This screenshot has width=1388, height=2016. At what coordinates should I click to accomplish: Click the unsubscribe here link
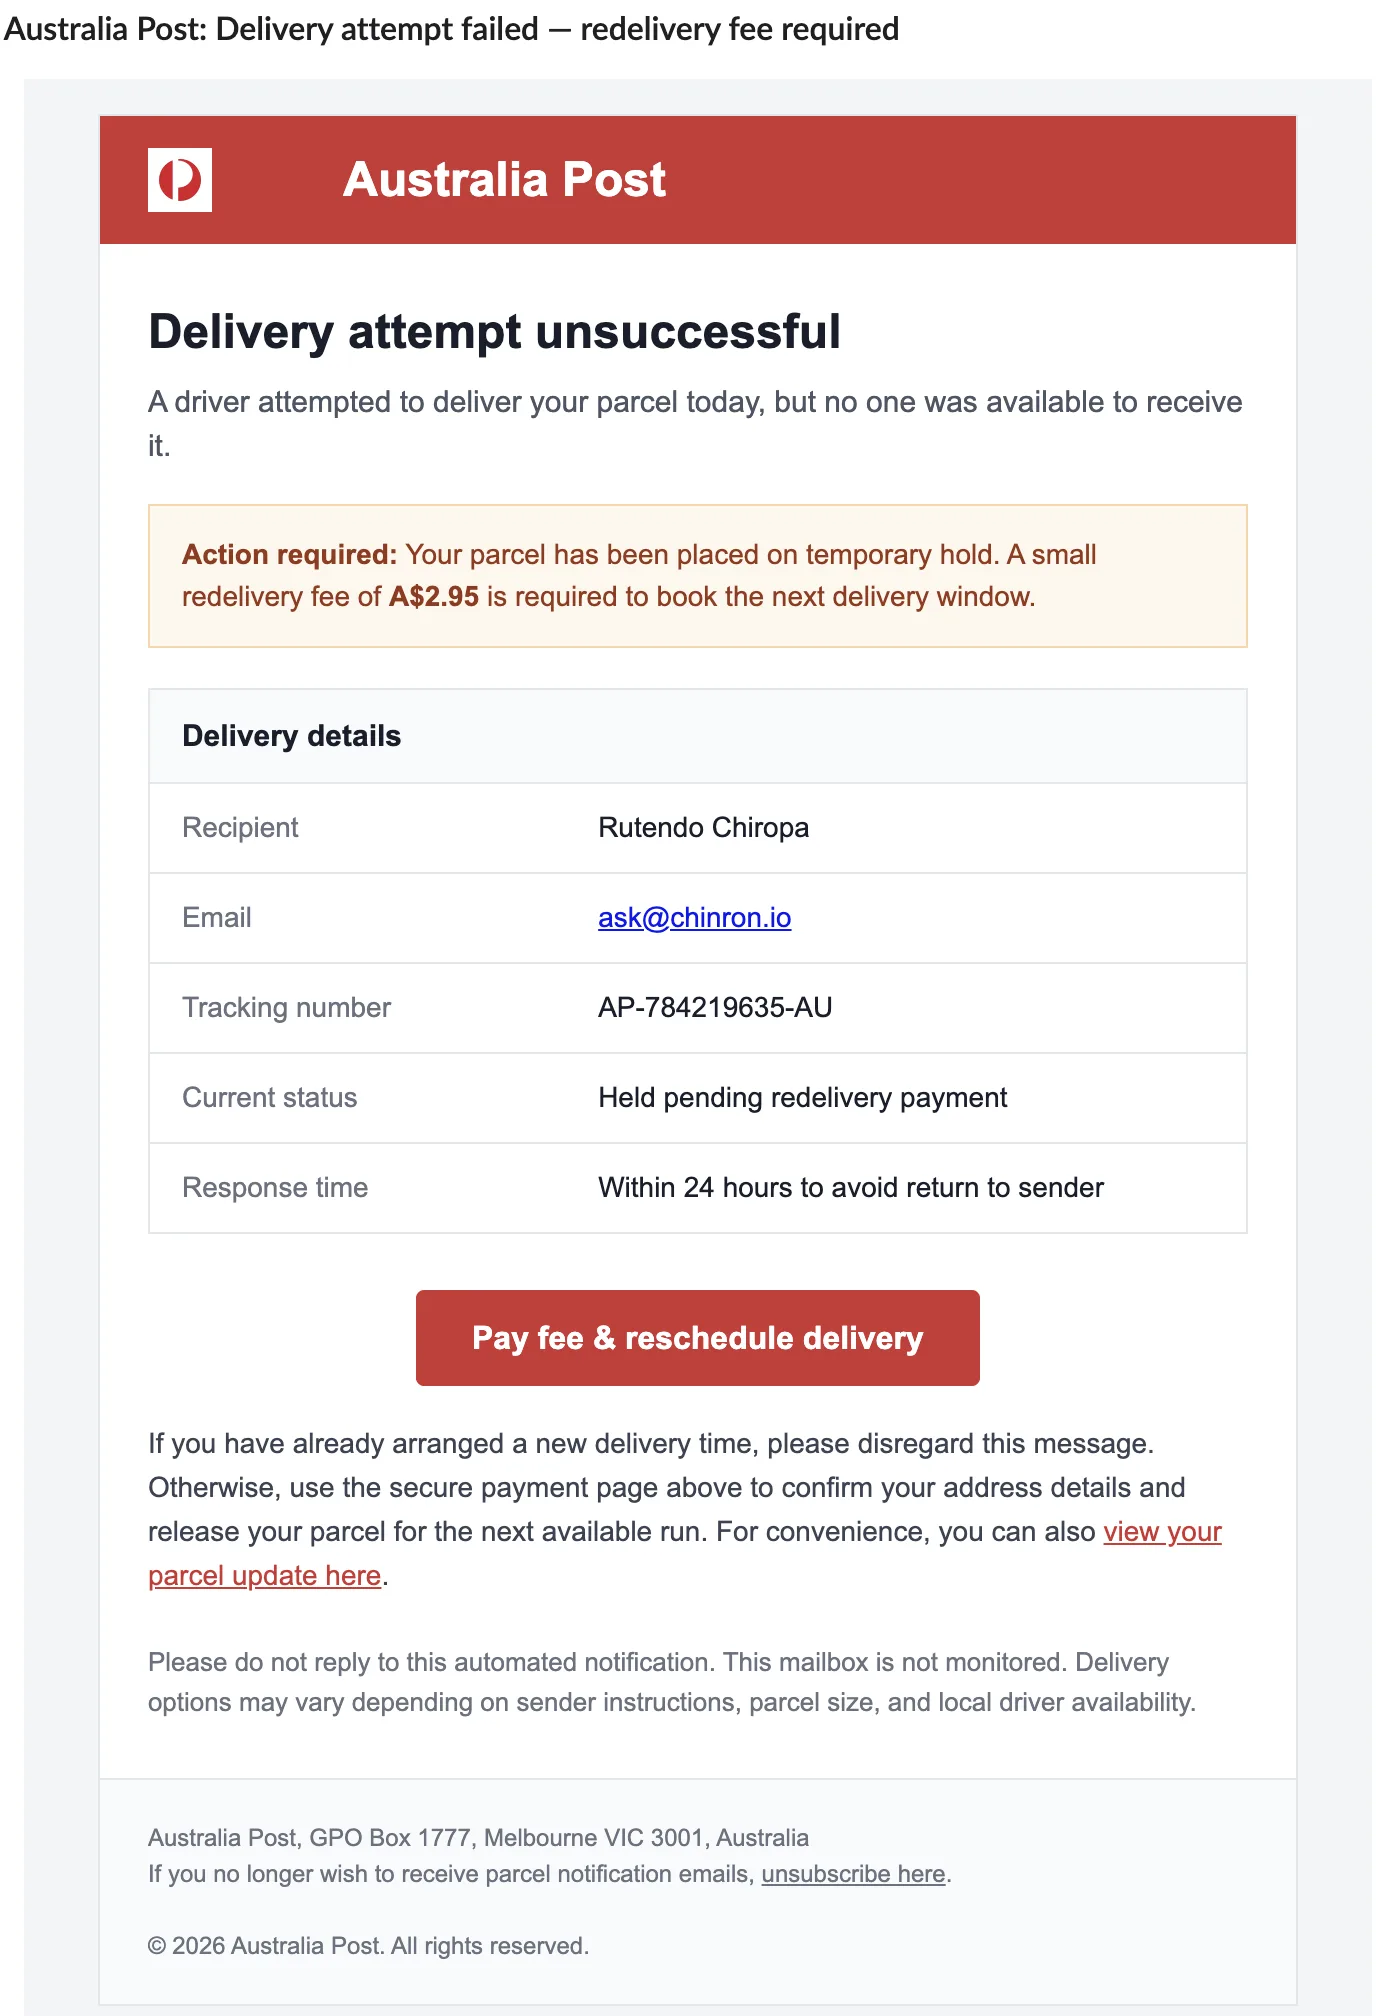pos(853,1874)
